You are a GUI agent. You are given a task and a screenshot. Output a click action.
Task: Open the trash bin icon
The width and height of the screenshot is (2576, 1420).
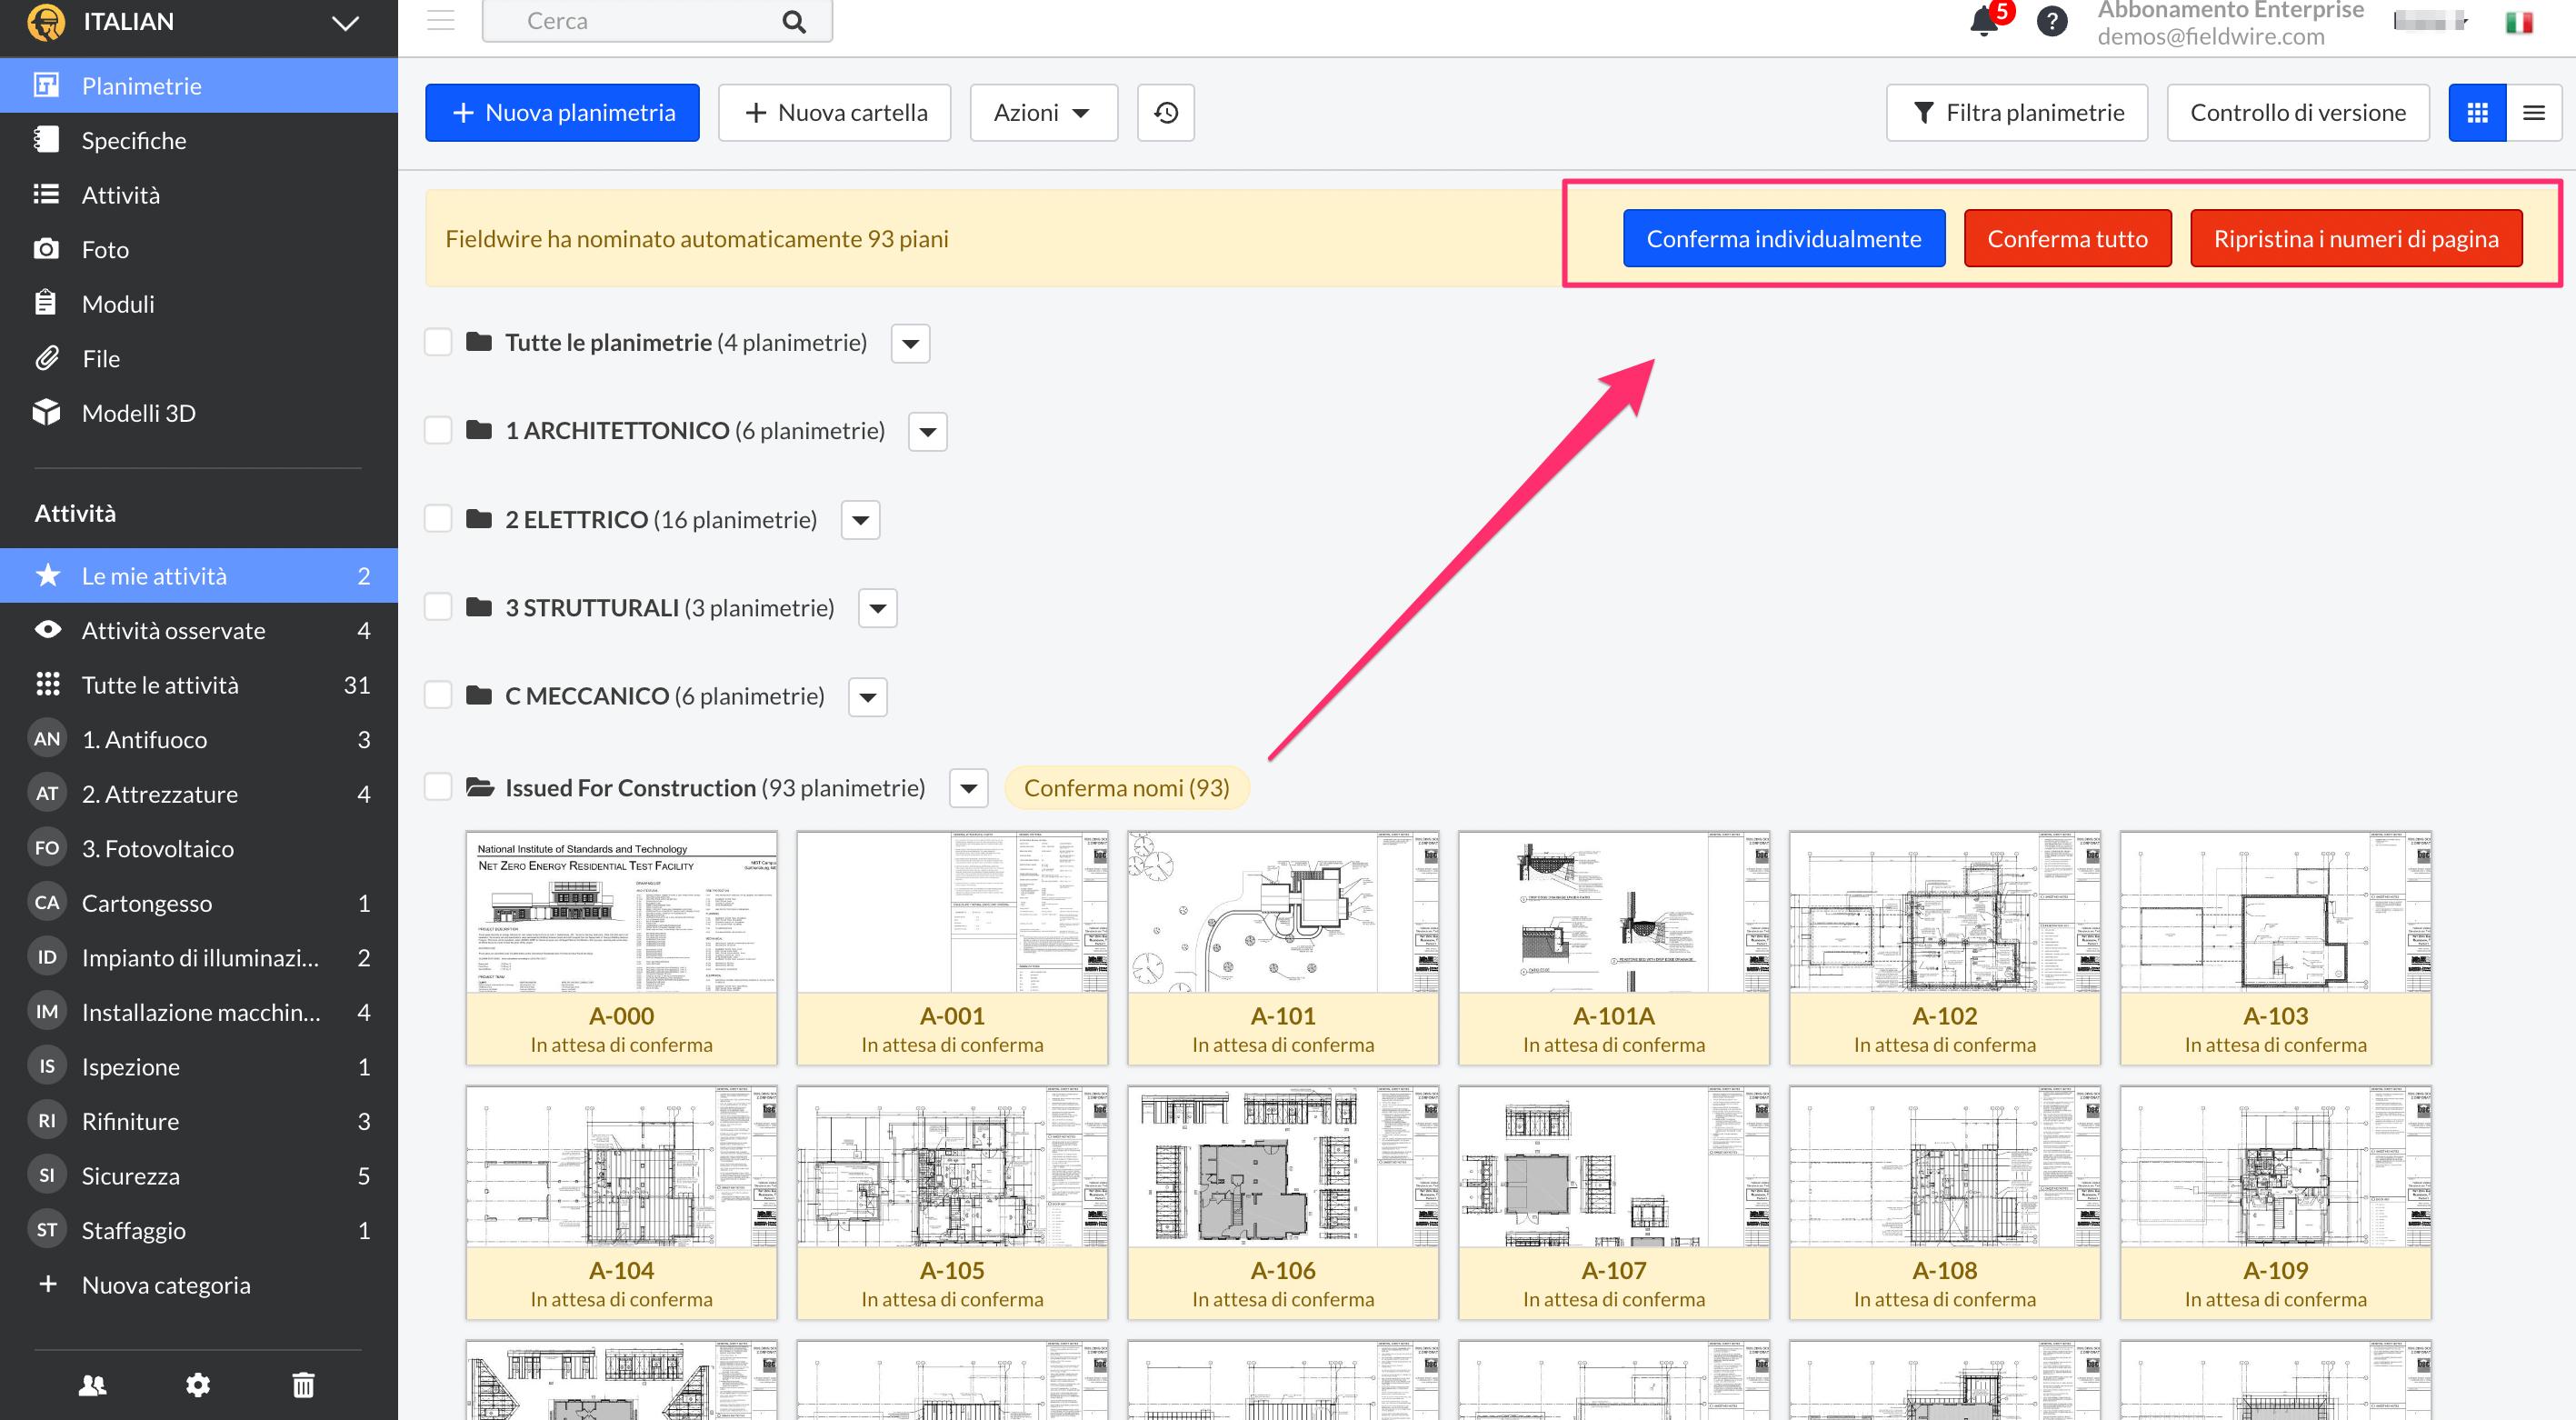[x=303, y=1385]
